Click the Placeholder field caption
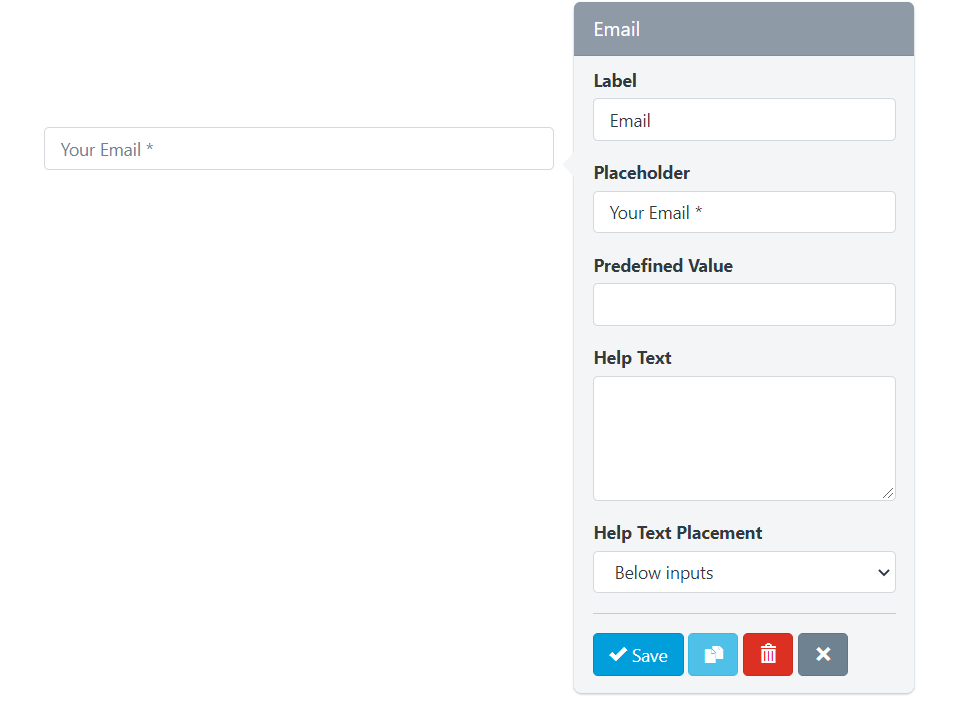960x713 pixels. (x=642, y=173)
